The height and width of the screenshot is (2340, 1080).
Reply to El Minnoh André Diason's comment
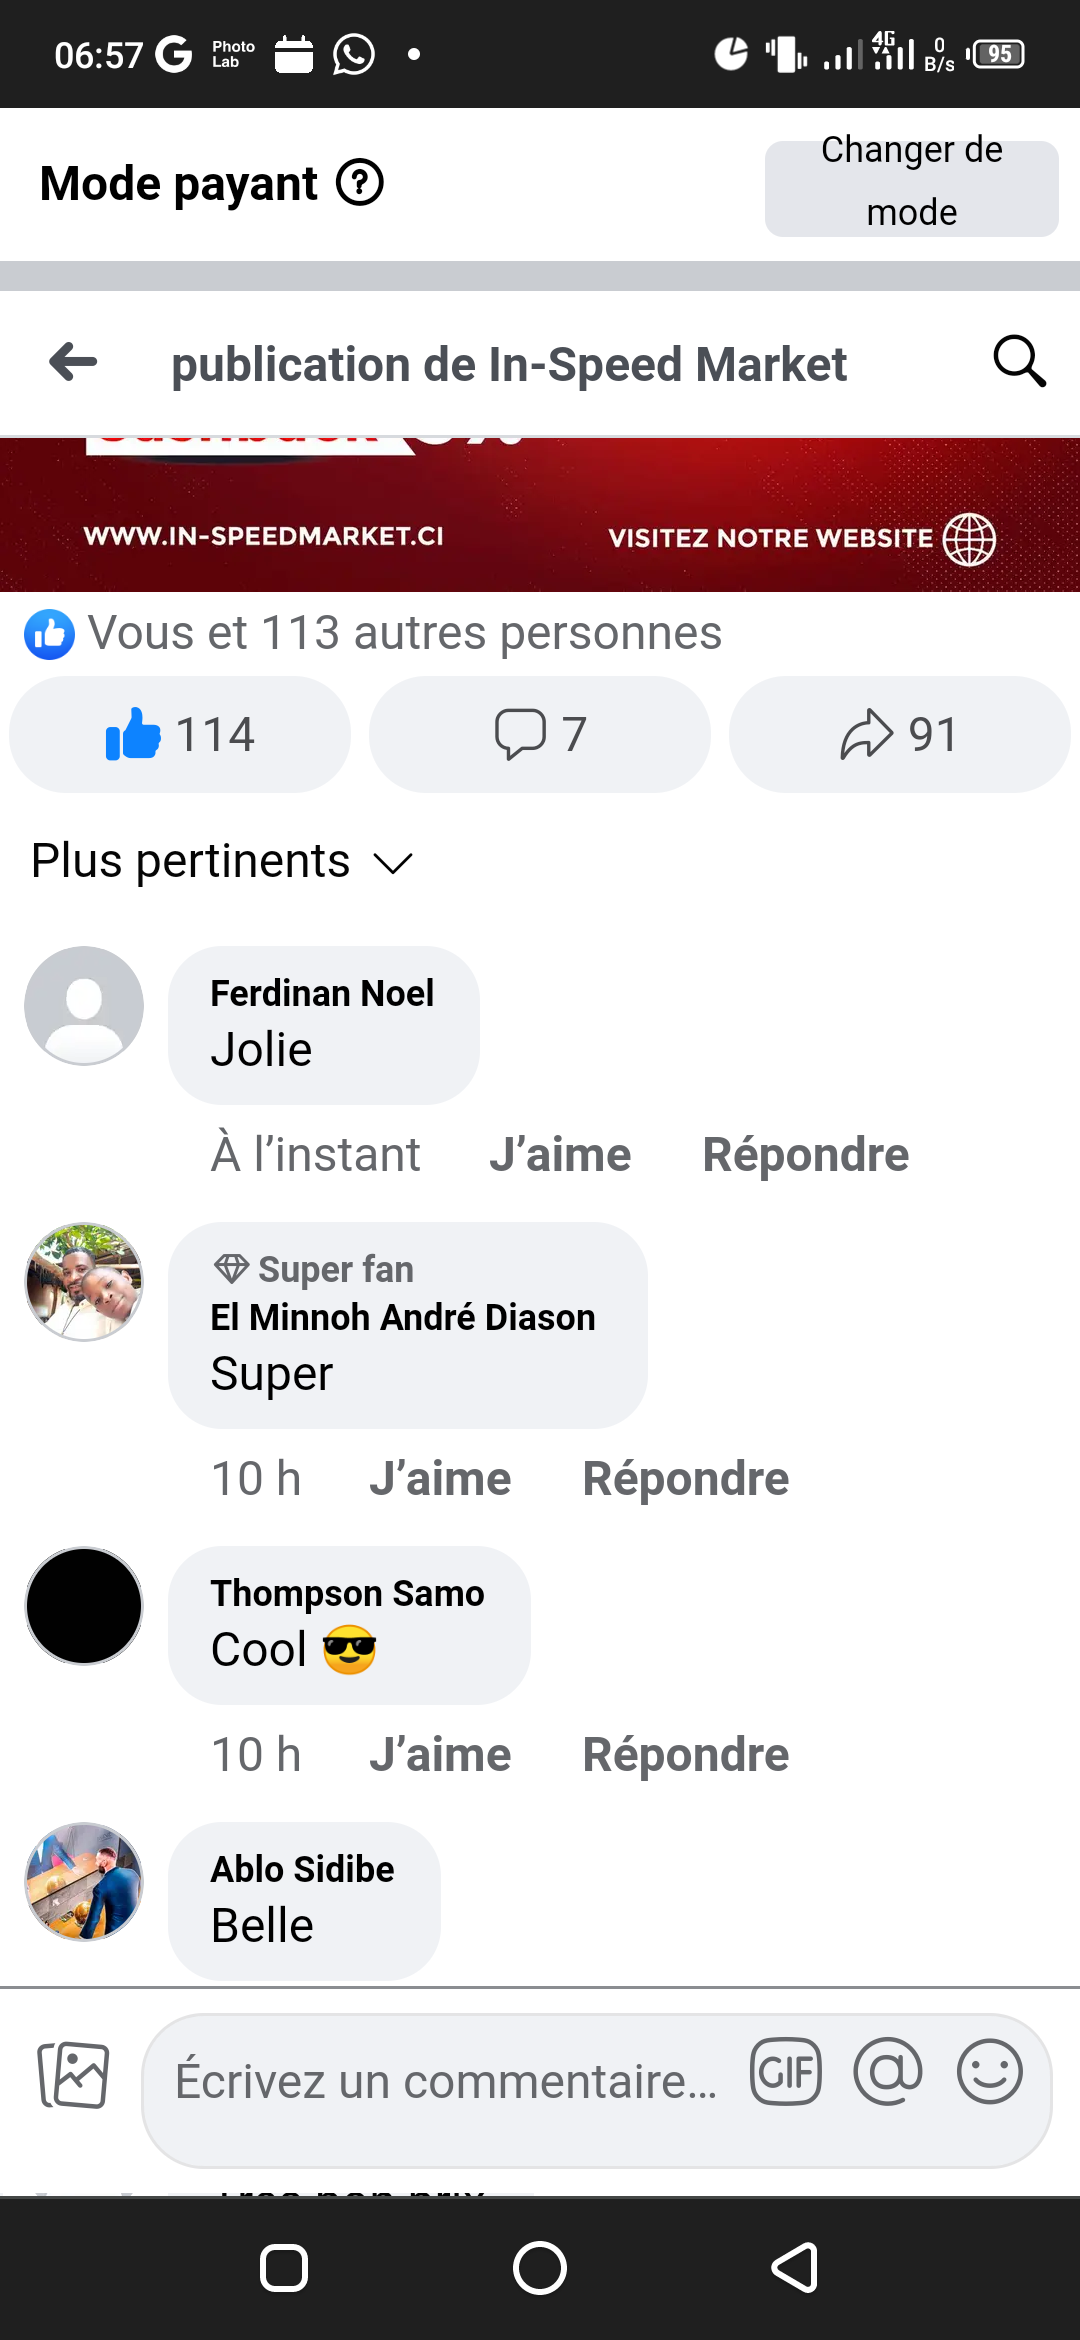click(x=686, y=1479)
